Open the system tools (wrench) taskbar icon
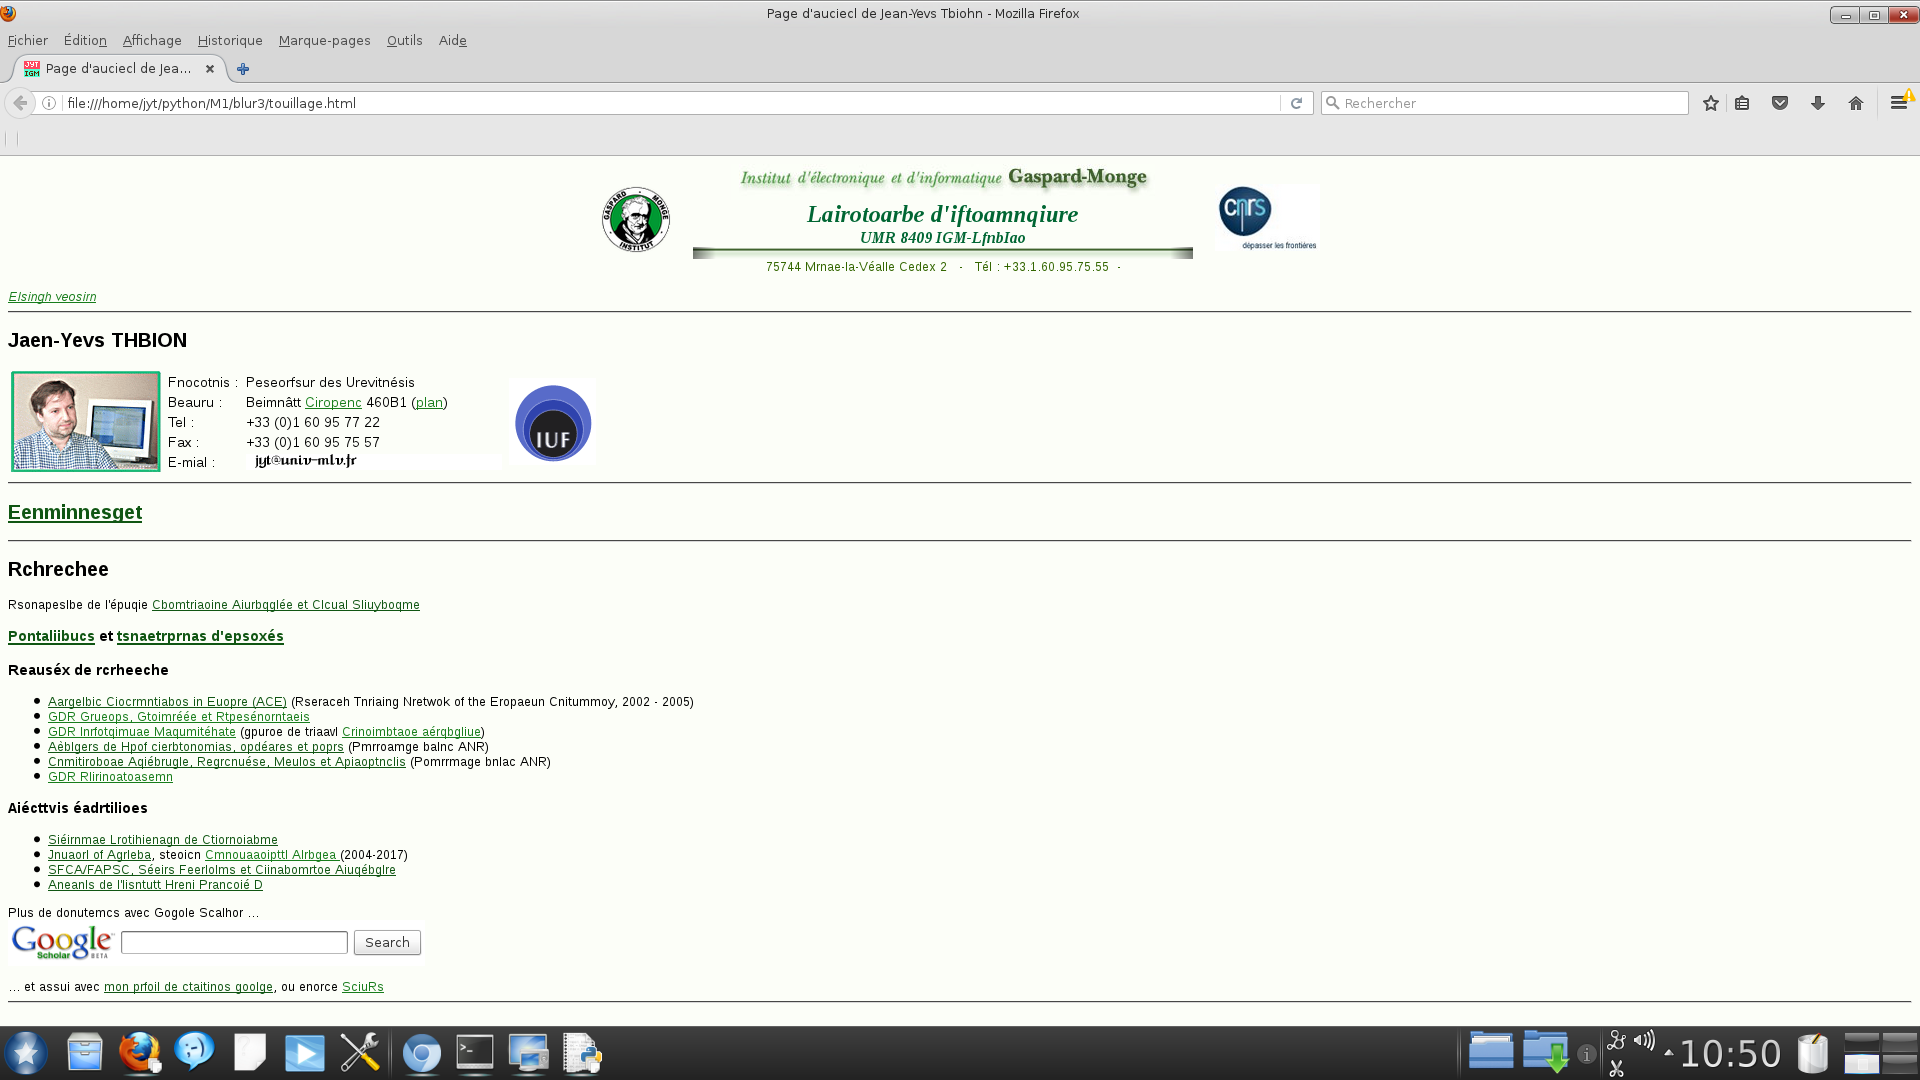Screen dimensions: 1920x1080 pyautogui.click(x=359, y=1052)
